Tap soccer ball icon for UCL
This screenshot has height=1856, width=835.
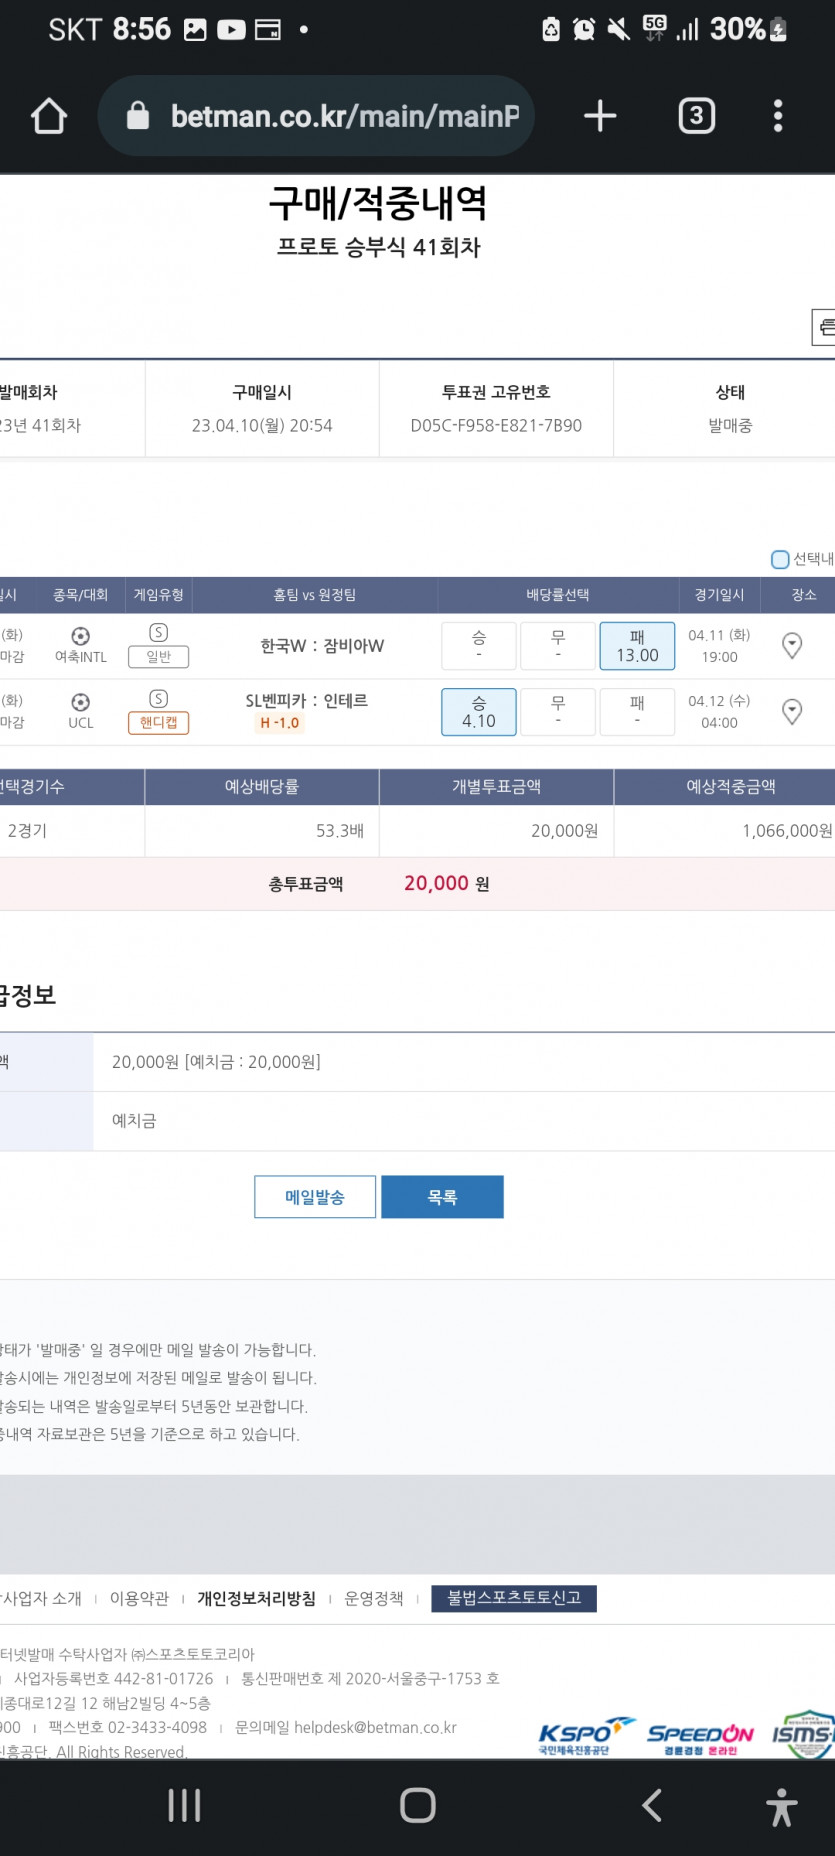pyautogui.click(x=81, y=702)
